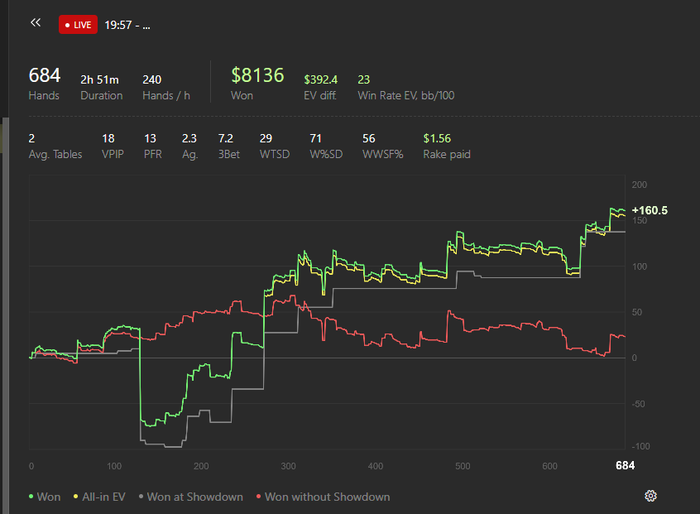This screenshot has height=514, width=700.
Task: Toggle Won at Showdown legend series
Action: click(191, 497)
